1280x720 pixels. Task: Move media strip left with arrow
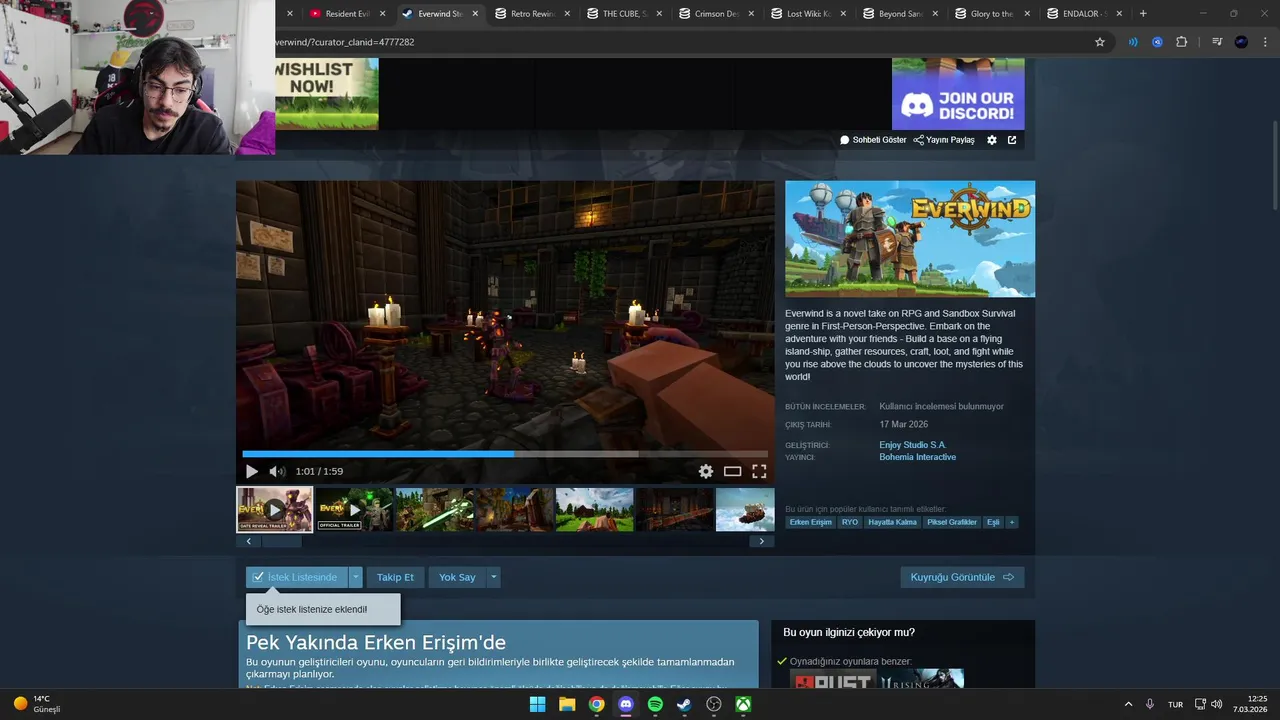(248, 541)
